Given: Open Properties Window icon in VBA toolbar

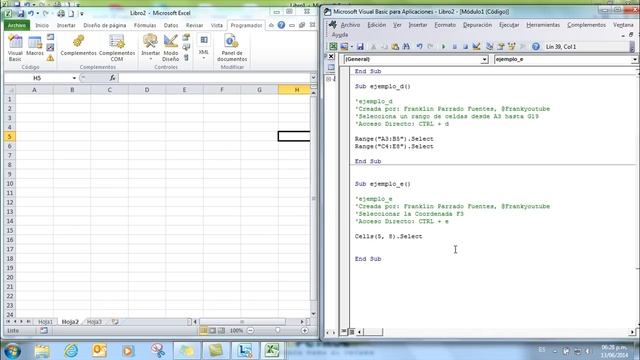Looking at the screenshot, I should 500,47.
